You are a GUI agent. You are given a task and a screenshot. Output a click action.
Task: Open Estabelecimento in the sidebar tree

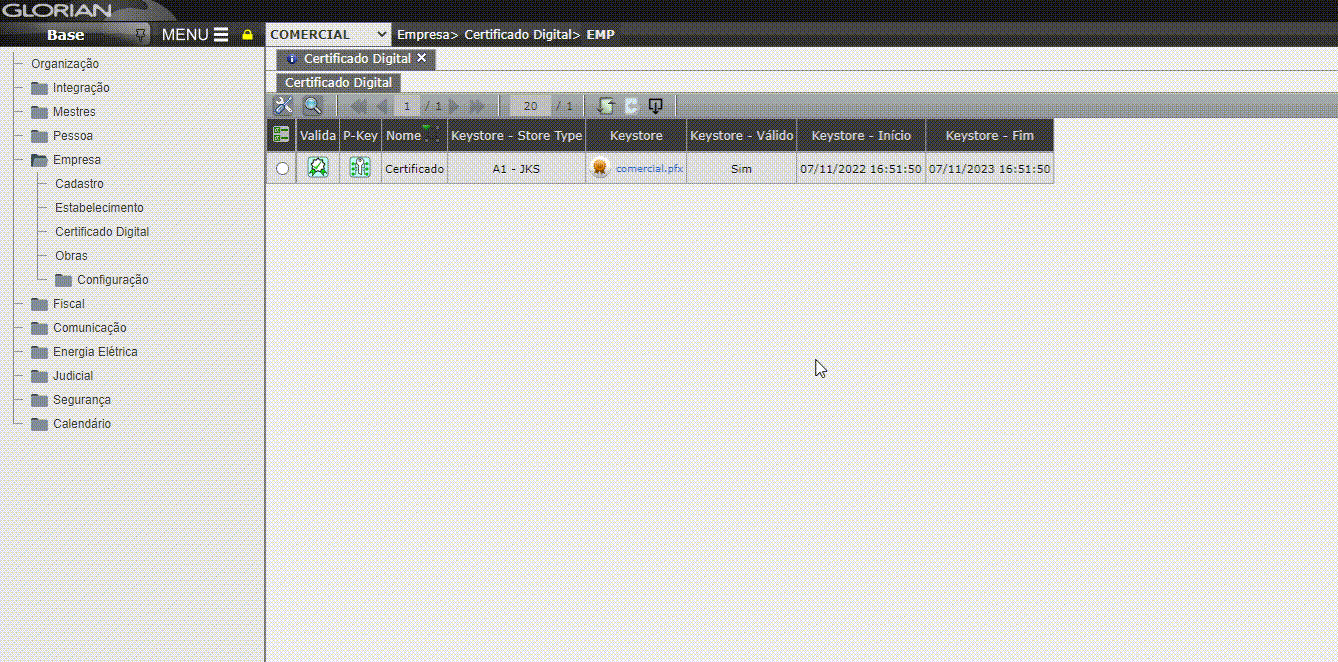(99, 208)
